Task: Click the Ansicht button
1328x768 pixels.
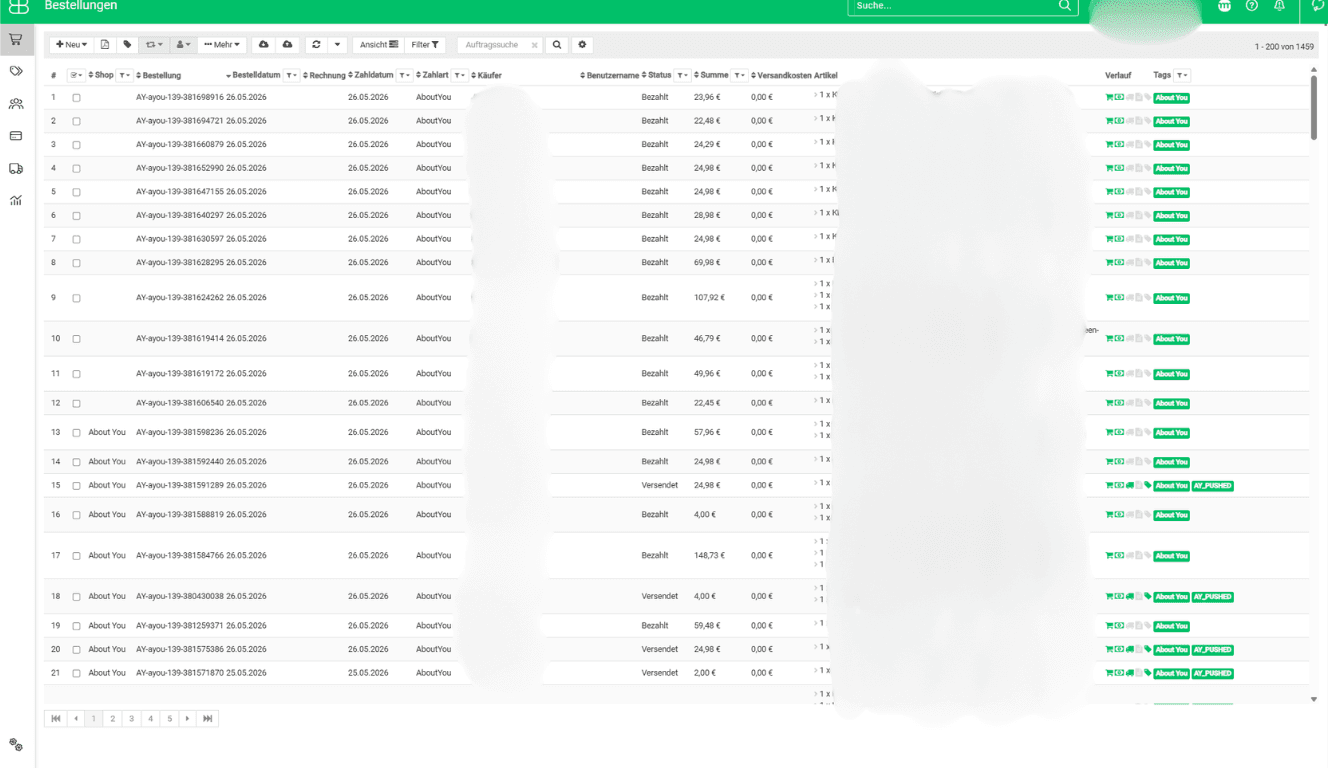Action: point(379,45)
